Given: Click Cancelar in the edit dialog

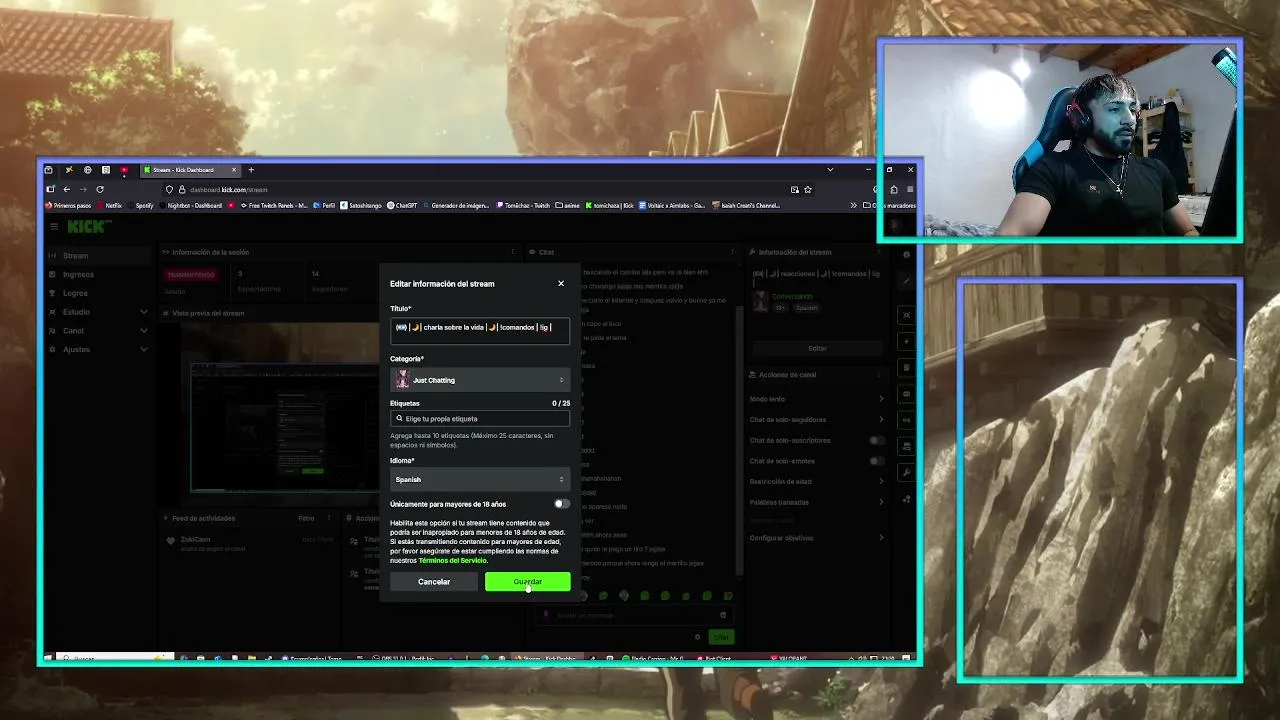Looking at the screenshot, I should [434, 581].
